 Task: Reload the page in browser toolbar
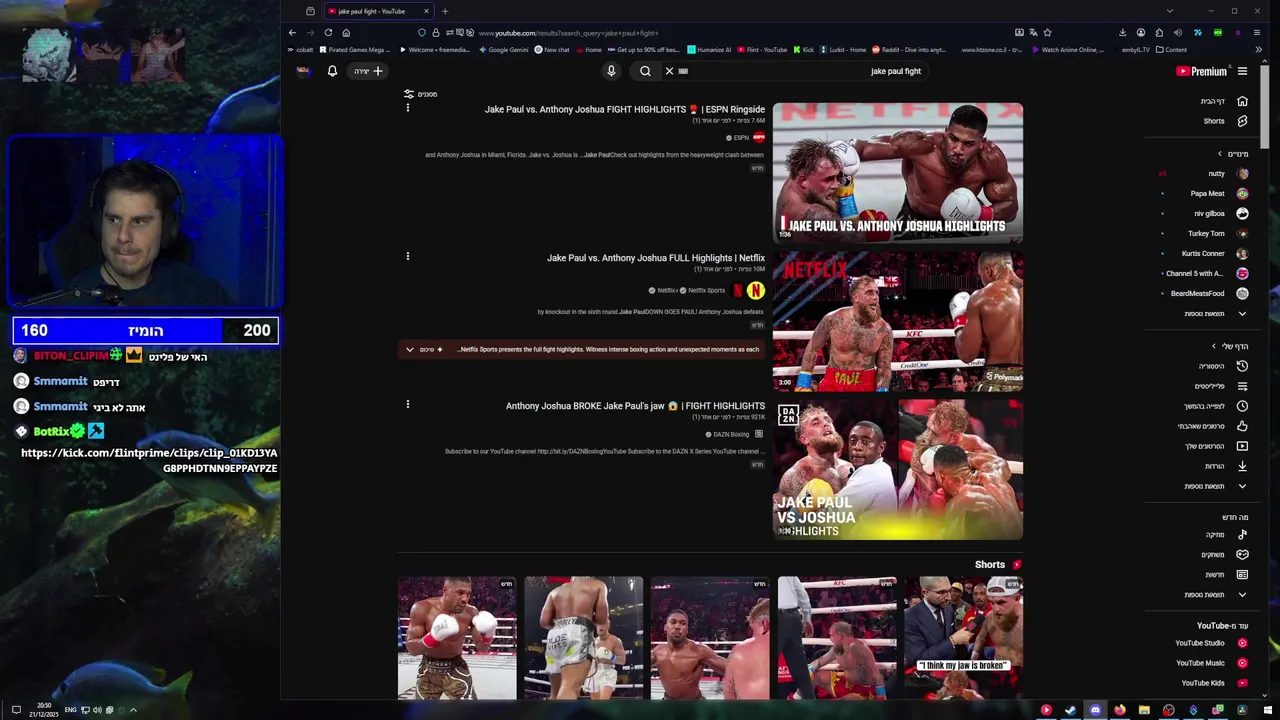(x=328, y=33)
